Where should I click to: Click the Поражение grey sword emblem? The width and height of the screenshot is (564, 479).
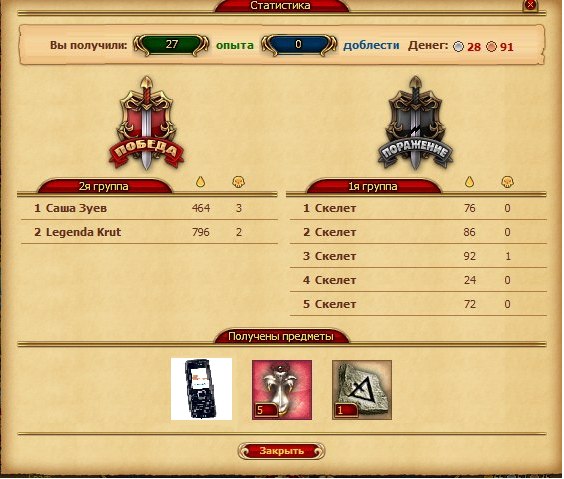(415, 123)
